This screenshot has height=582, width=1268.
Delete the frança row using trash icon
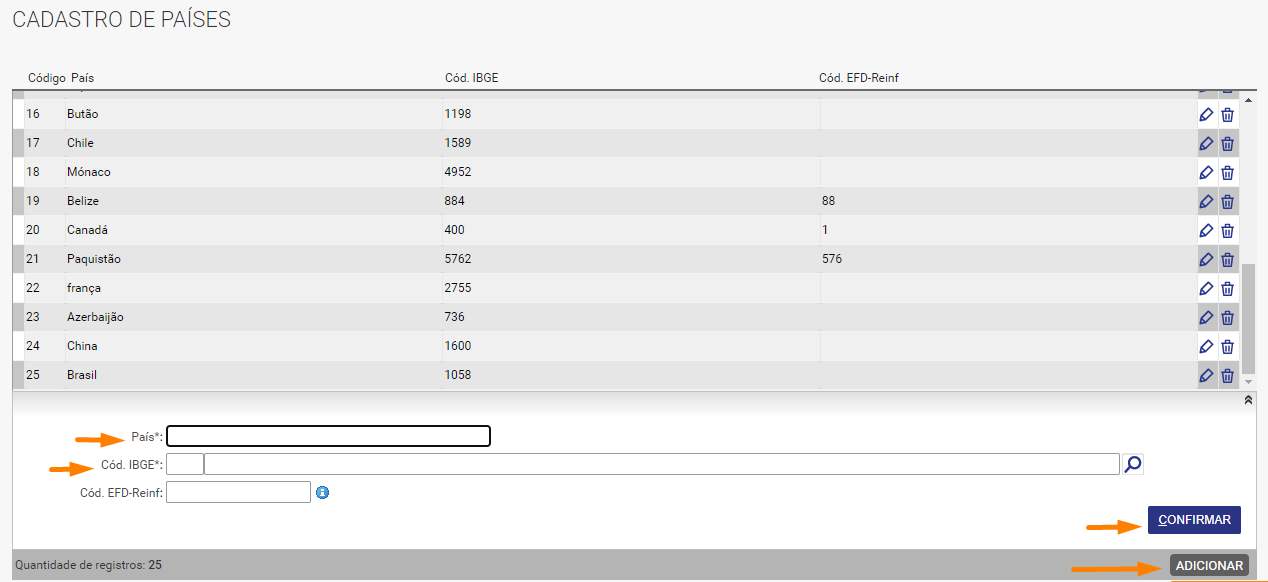click(1228, 289)
